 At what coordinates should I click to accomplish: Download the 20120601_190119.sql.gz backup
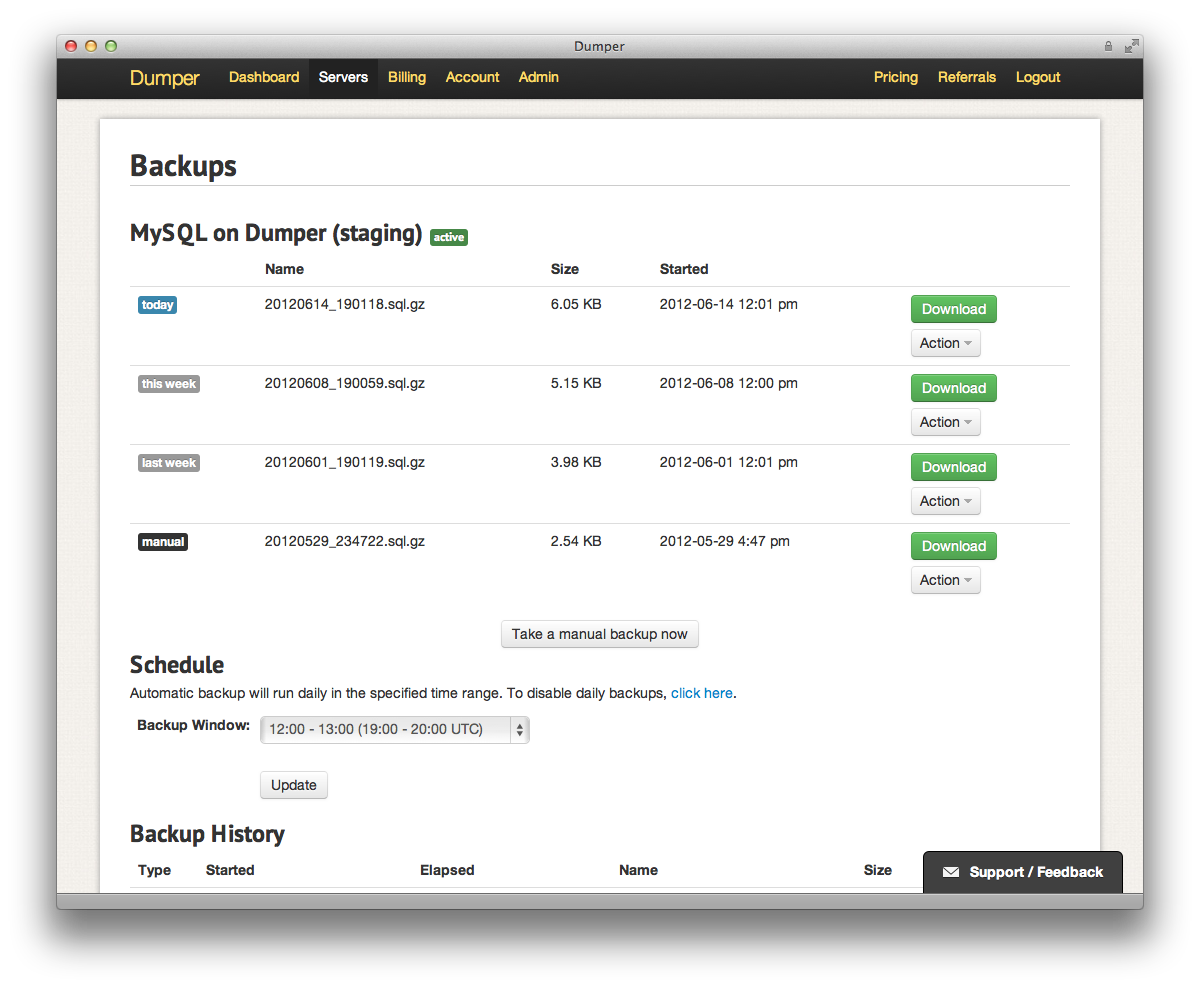pos(954,467)
